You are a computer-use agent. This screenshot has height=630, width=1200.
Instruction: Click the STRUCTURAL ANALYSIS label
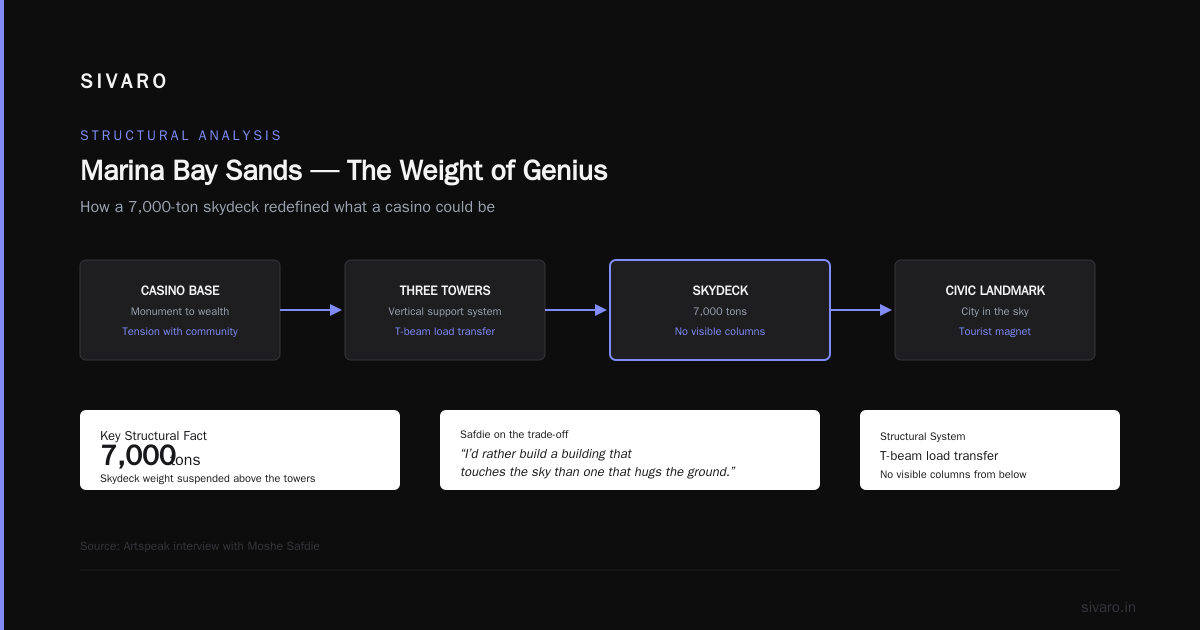point(181,135)
